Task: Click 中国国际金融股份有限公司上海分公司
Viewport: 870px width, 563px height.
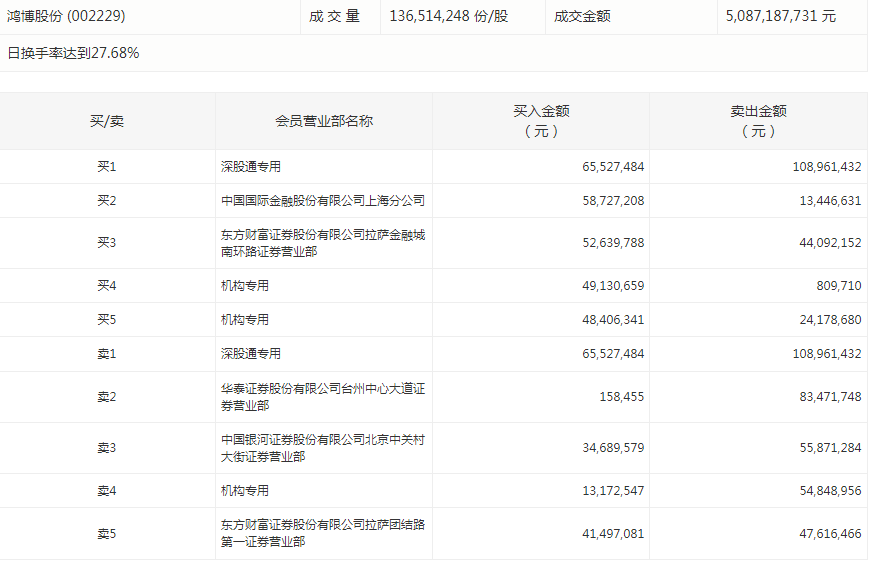Action: tap(323, 200)
